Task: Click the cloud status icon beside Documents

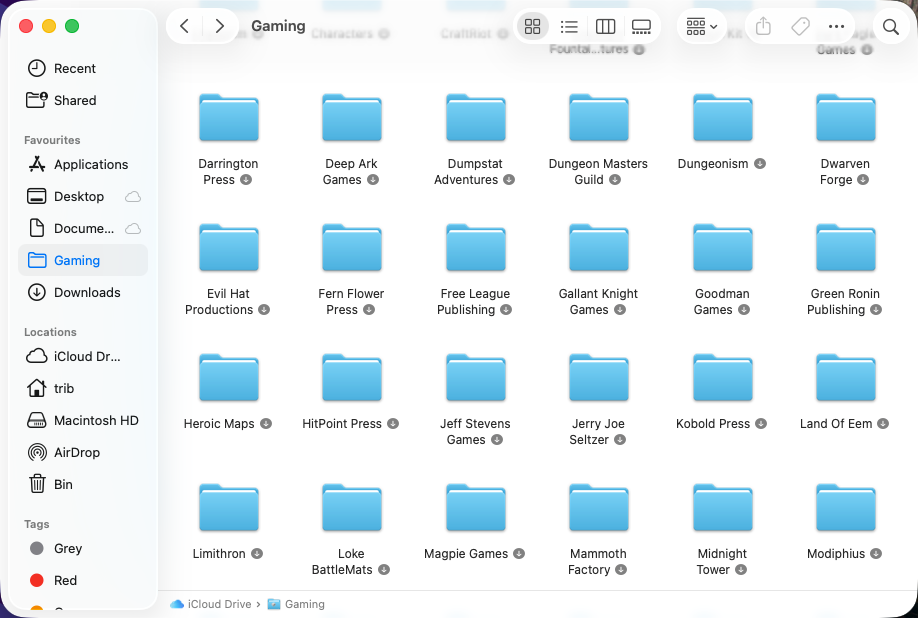Action: [x=133, y=229]
